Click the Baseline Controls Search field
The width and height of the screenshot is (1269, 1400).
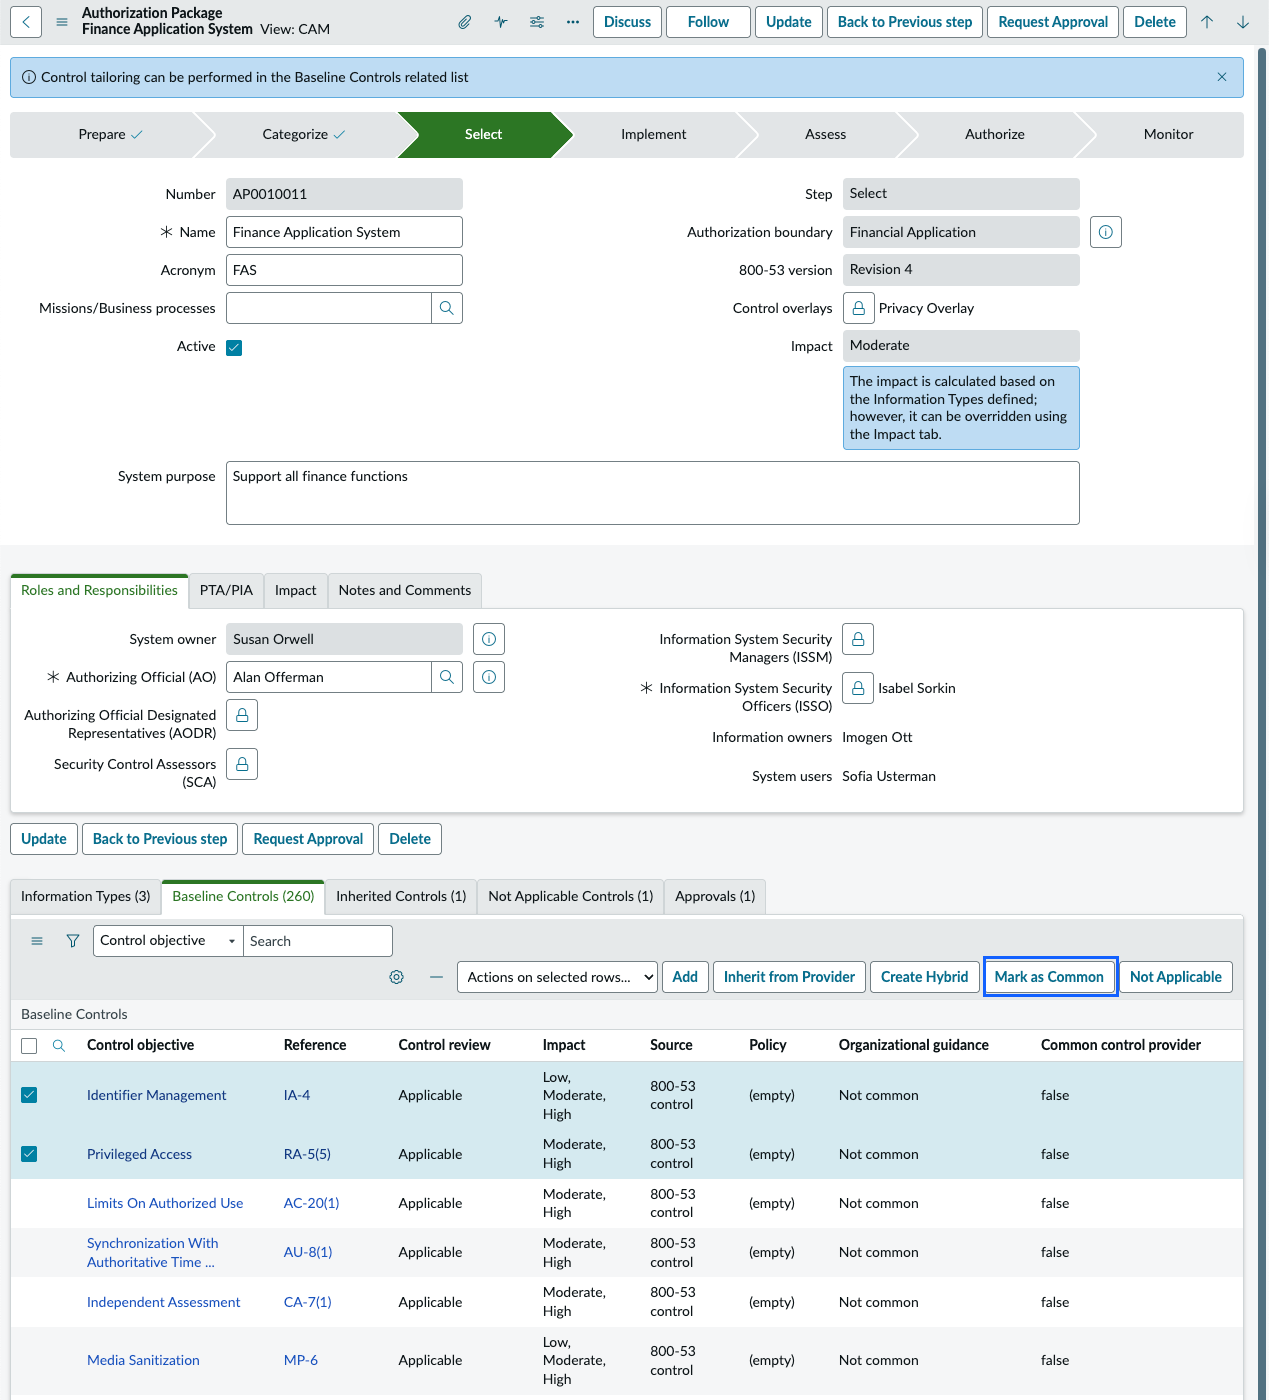(318, 941)
